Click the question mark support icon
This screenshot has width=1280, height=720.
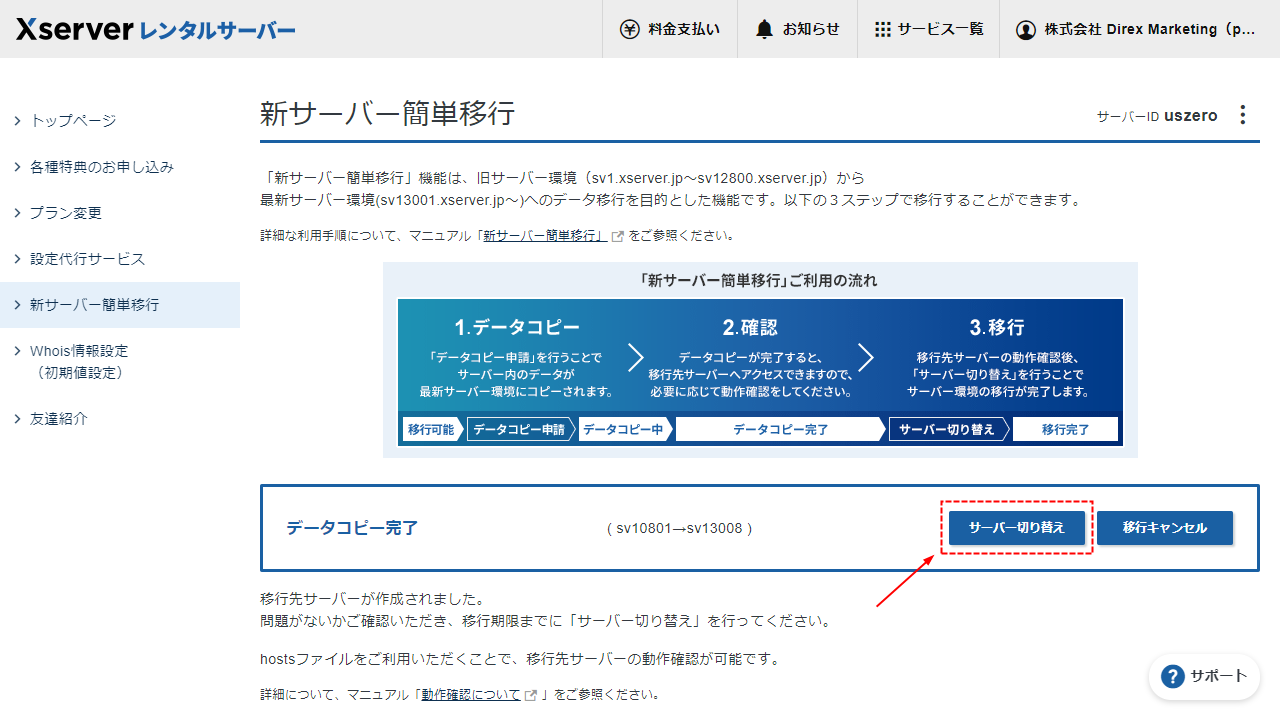tap(1173, 677)
